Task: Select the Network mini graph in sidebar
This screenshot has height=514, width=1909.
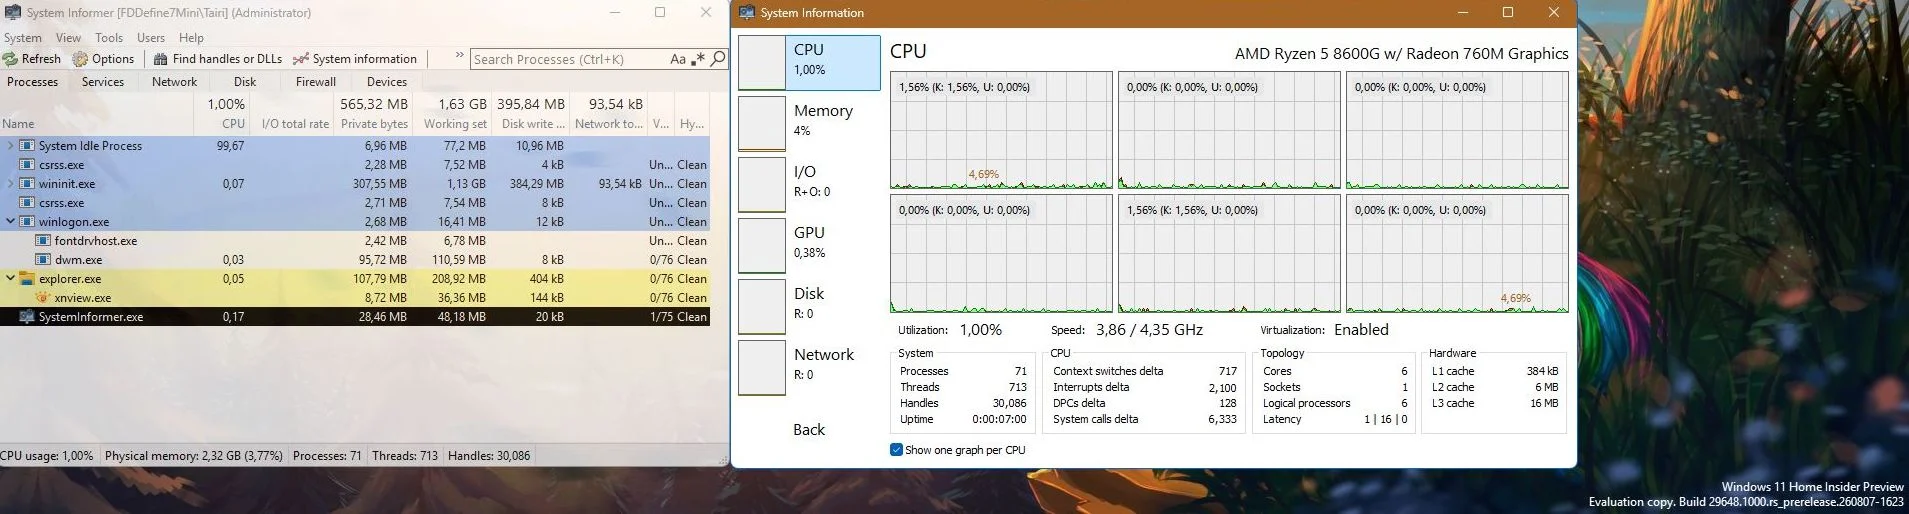Action: pos(762,368)
